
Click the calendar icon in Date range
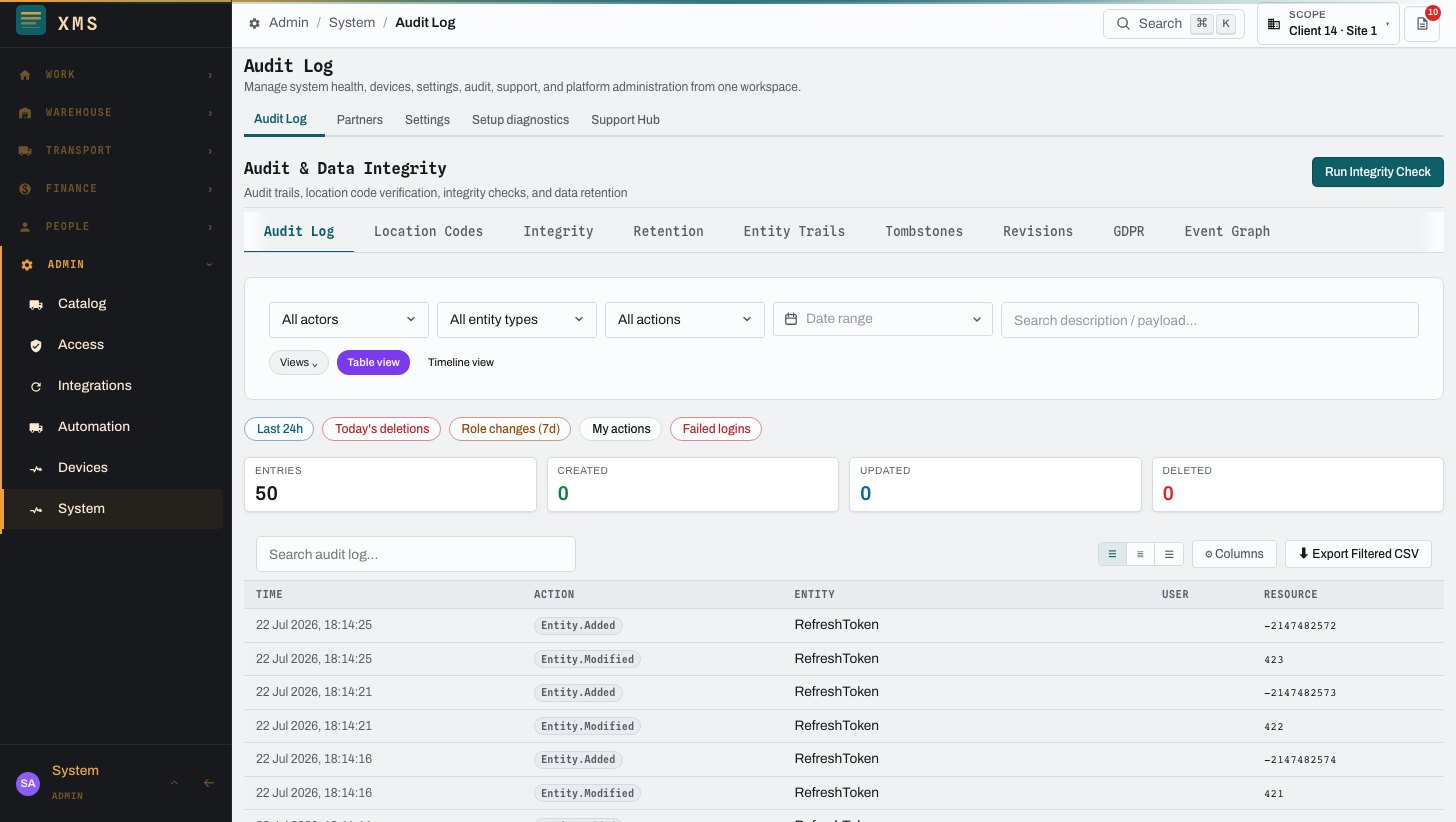coord(791,319)
